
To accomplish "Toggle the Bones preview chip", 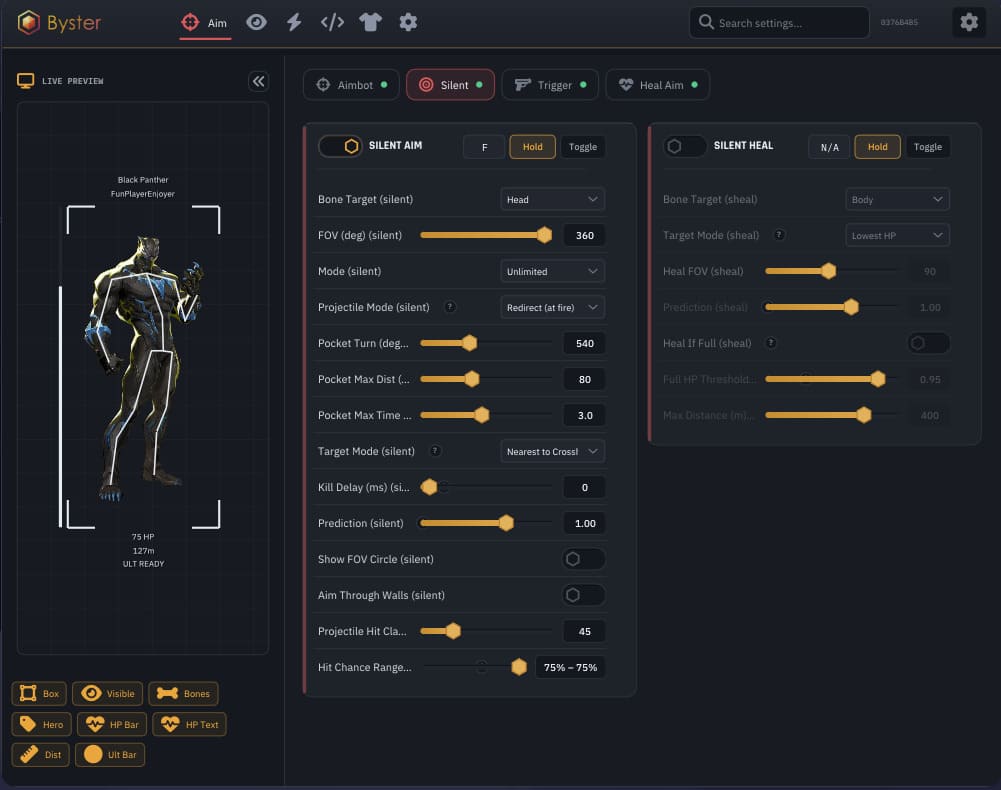I will (x=183, y=694).
